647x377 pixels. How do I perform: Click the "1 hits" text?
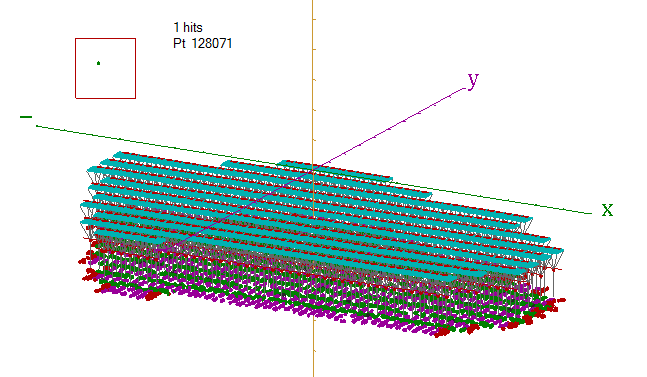click(188, 28)
